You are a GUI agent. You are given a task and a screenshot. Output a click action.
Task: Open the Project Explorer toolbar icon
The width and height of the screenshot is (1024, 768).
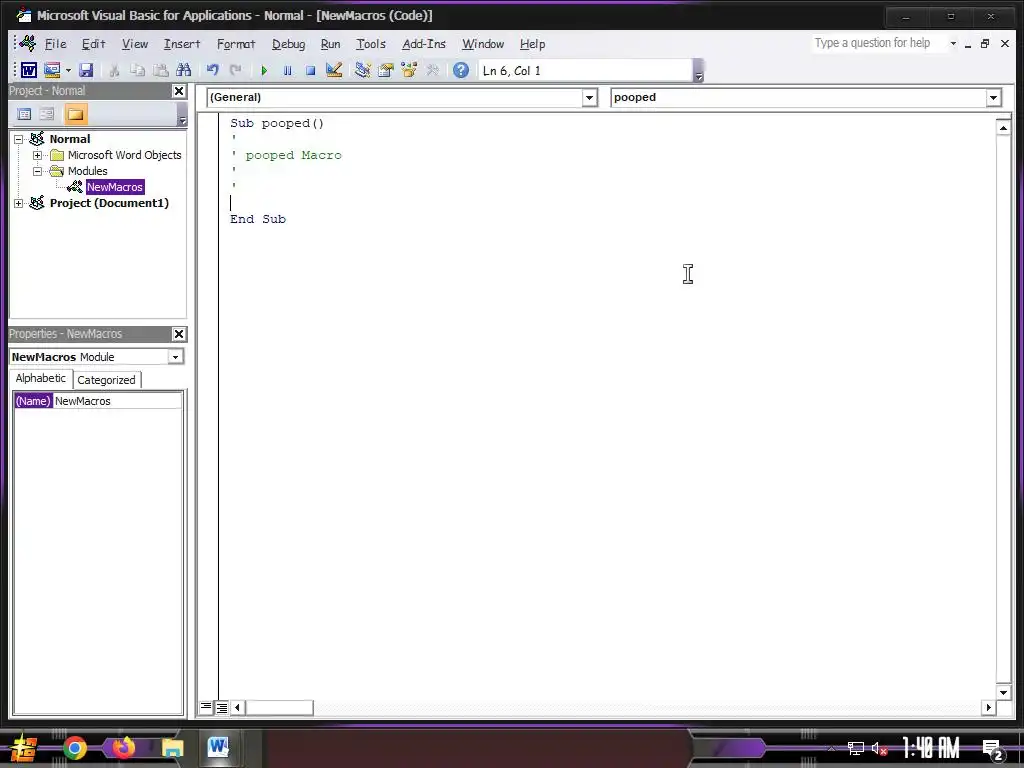point(362,70)
